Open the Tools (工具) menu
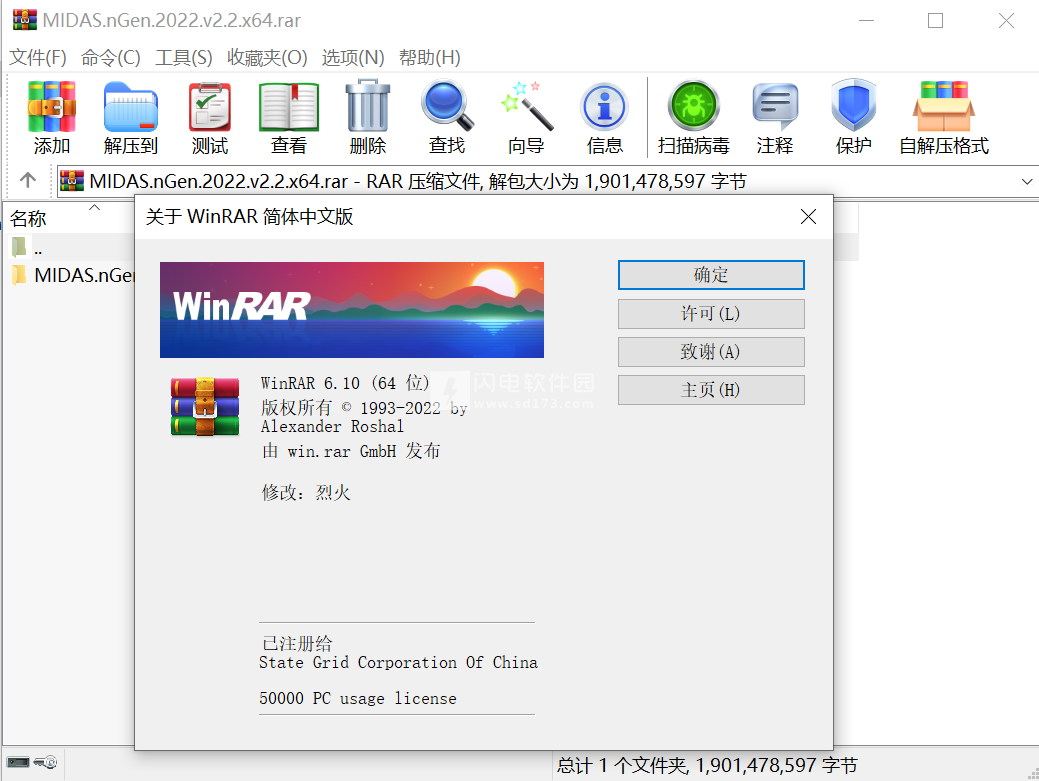 click(184, 58)
